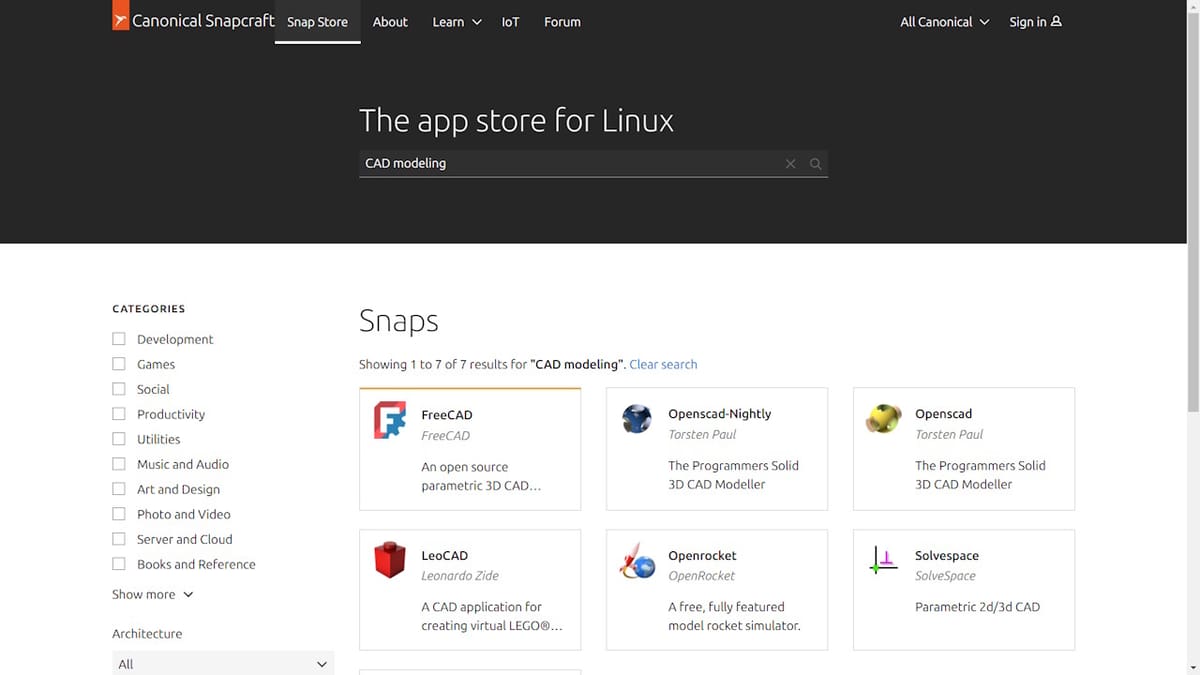Check the Art and Design filter
Viewport: 1200px width, 675px height.
[119, 489]
